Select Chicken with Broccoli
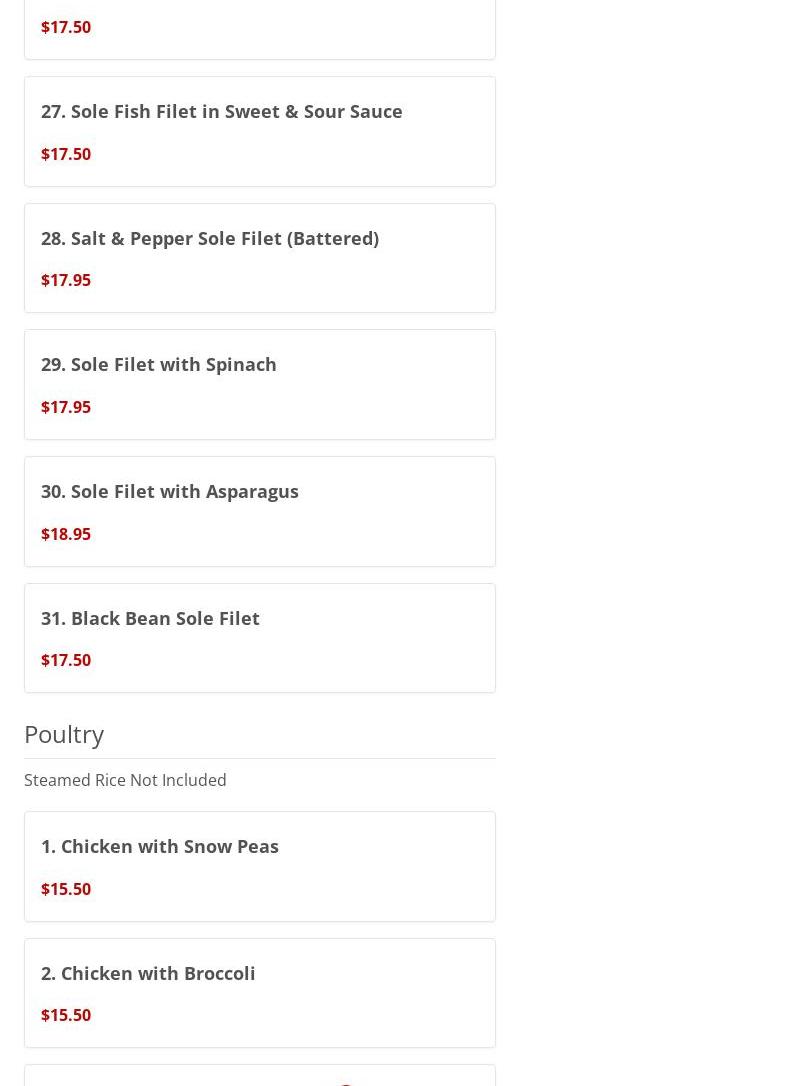Image resolution: width=785 pixels, height=1086 pixels. (148, 973)
